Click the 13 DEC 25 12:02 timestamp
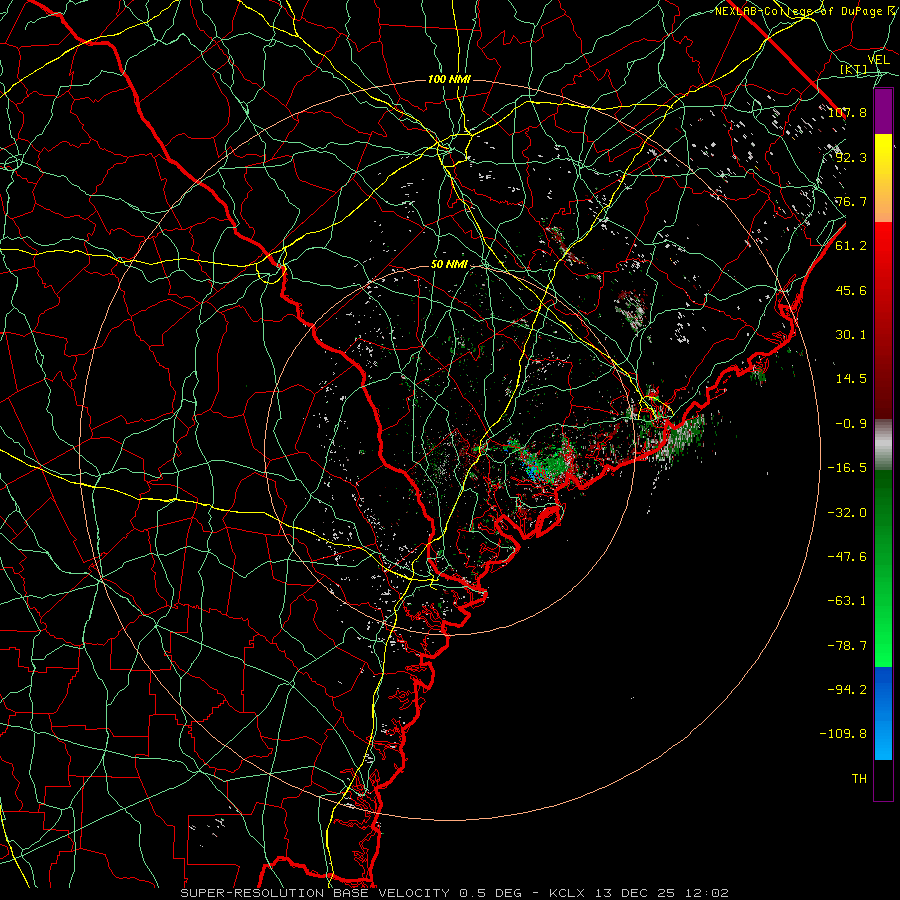The image size is (900, 900). tap(662, 893)
